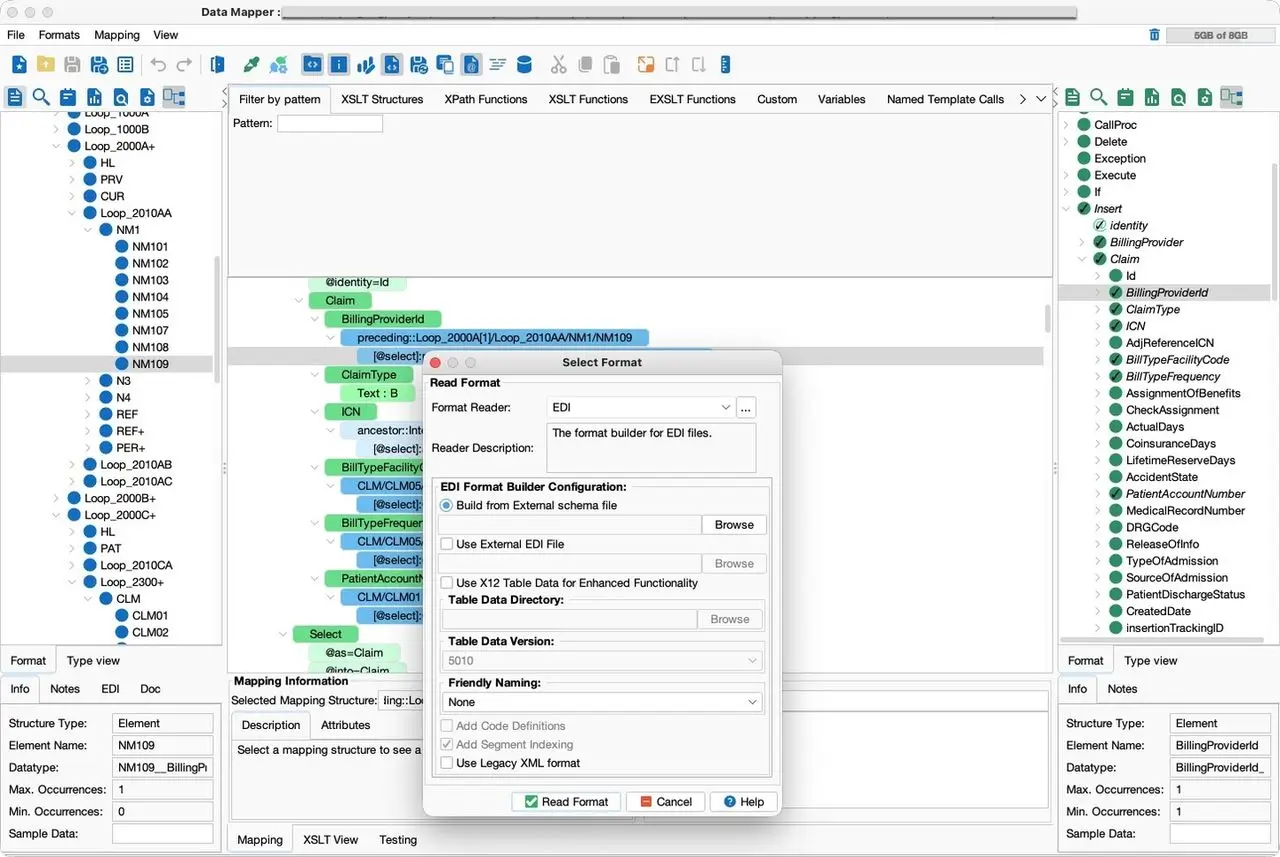Click the blue vertical bar icon ending the toolbar
The height and width of the screenshot is (857, 1280).
click(x=725, y=65)
